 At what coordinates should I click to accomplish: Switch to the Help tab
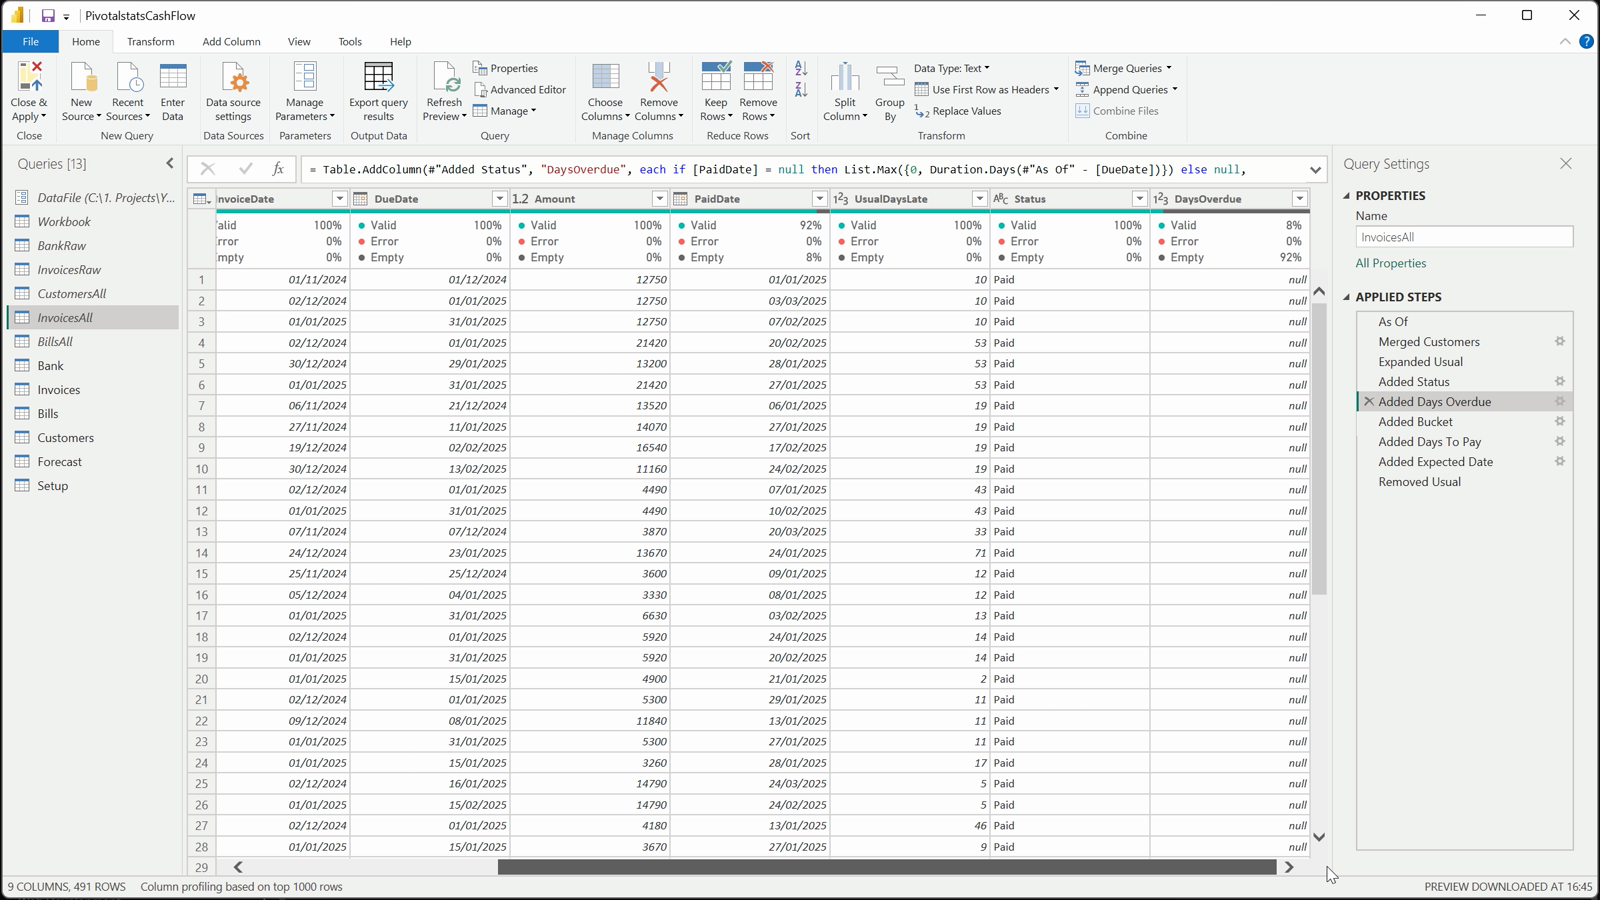400,41
